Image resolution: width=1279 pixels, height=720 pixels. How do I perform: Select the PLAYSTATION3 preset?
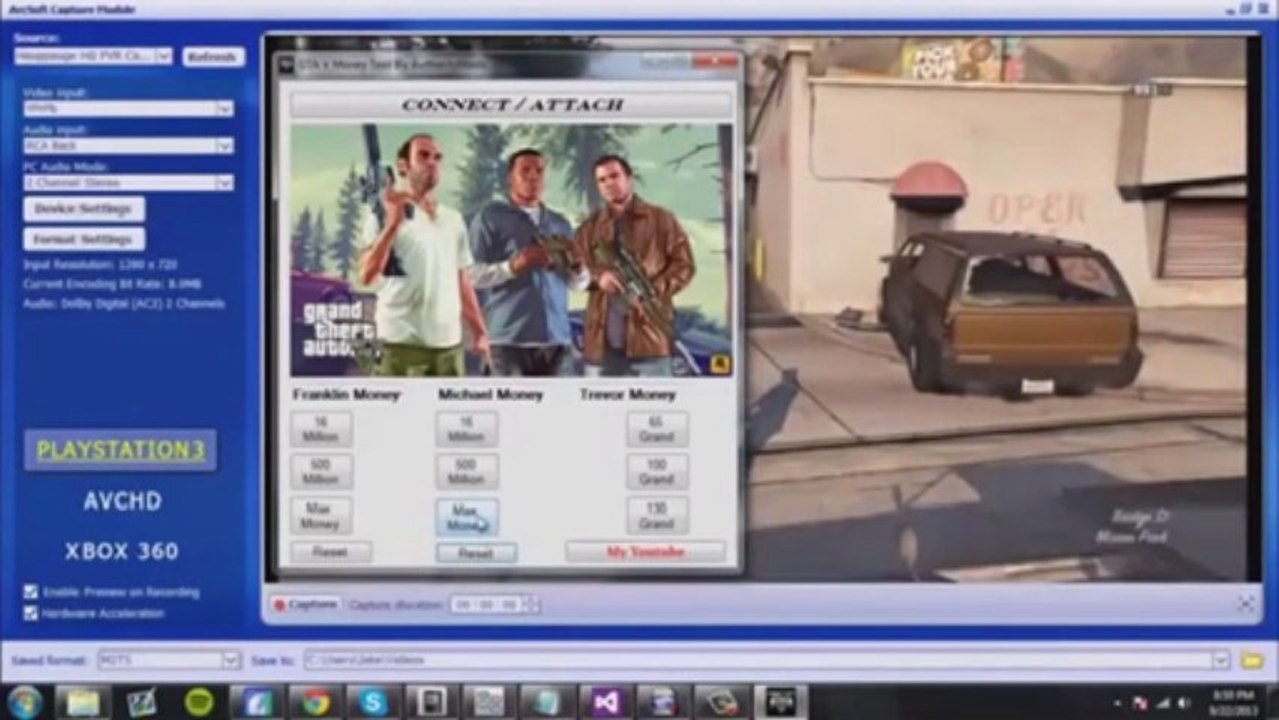[x=121, y=450]
